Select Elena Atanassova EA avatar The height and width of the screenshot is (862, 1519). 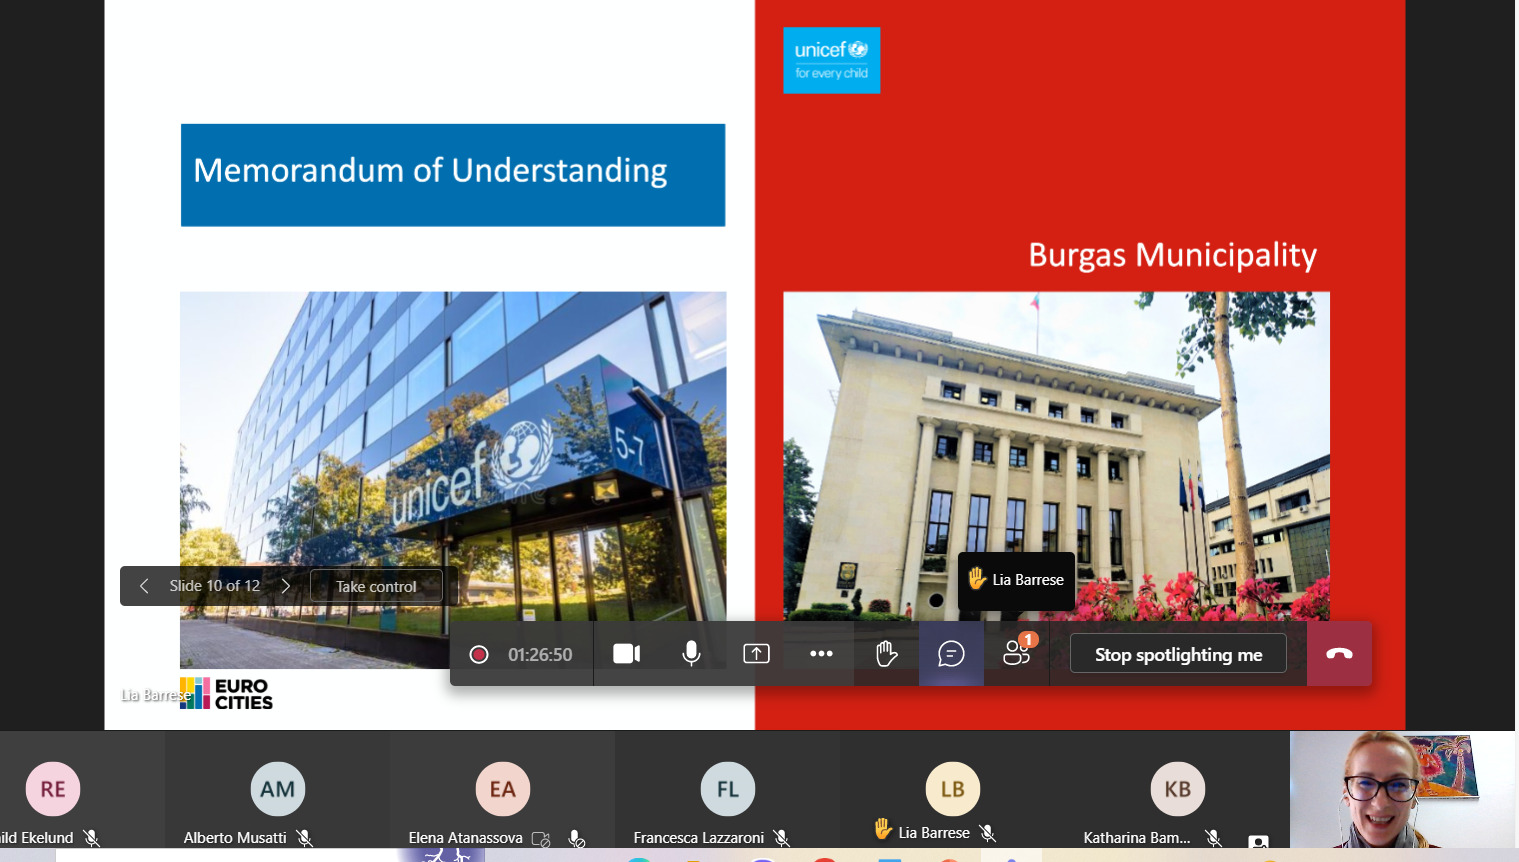tap(503, 789)
